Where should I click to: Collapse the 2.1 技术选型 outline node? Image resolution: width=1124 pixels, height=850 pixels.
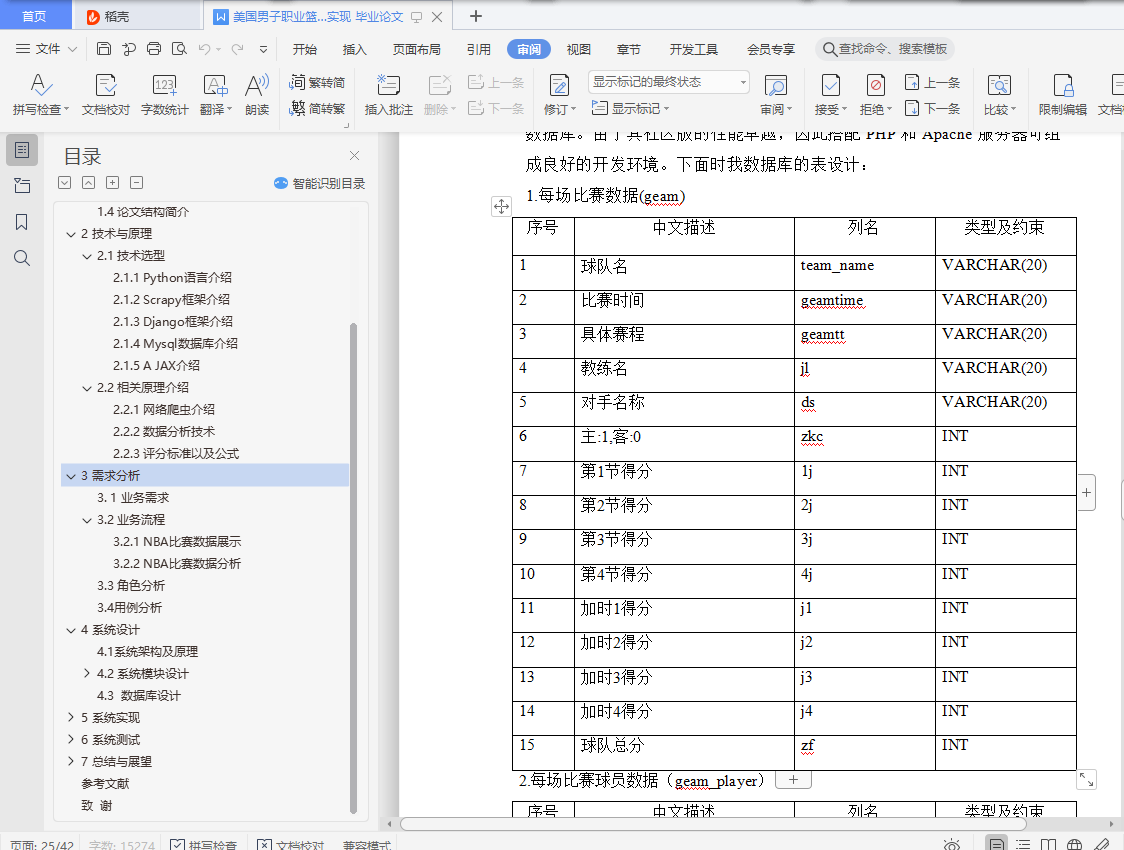pyautogui.click(x=87, y=256)
